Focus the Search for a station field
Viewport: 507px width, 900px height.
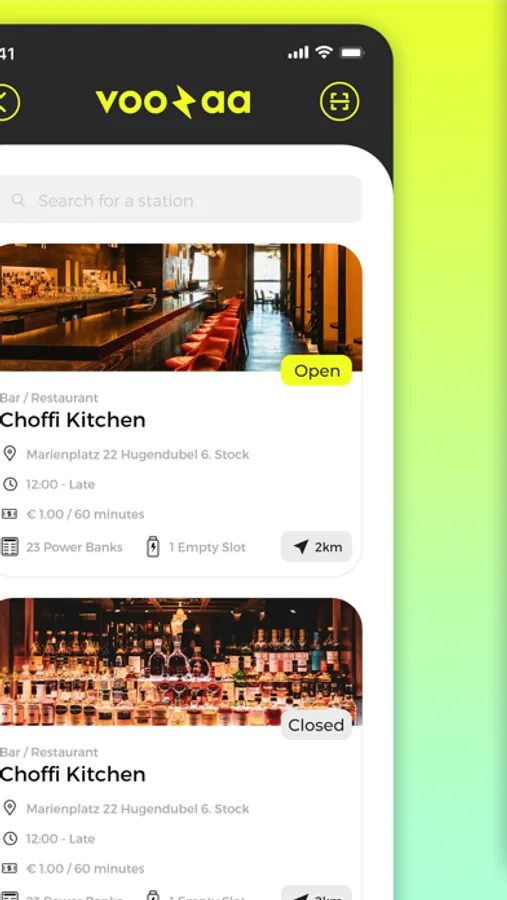click(x=180, y=200)
